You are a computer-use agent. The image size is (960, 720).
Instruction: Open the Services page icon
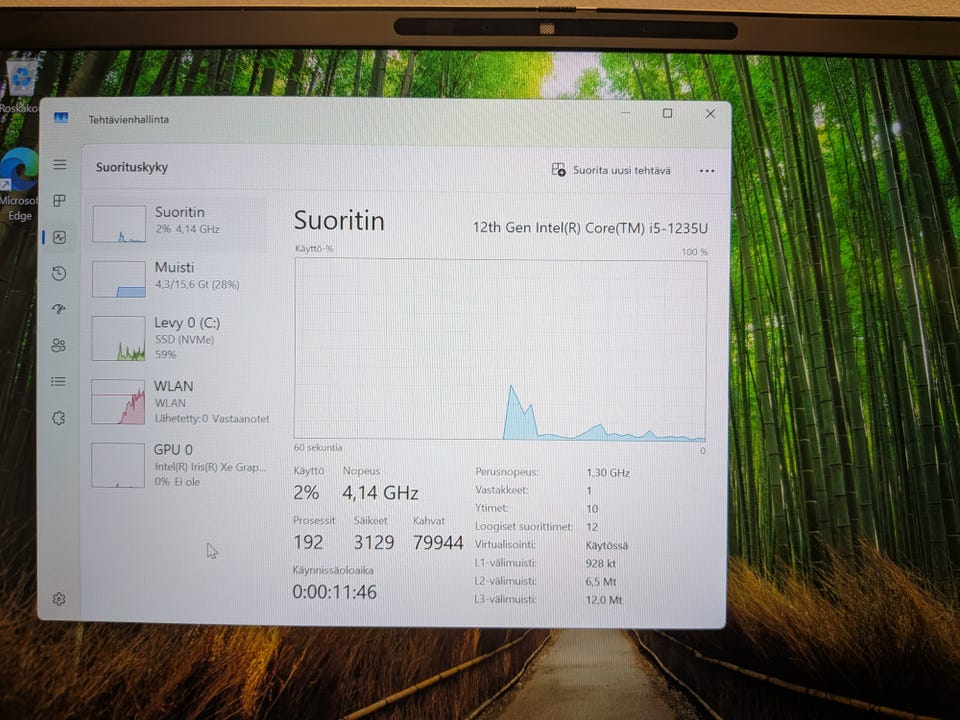pos(59,418)
